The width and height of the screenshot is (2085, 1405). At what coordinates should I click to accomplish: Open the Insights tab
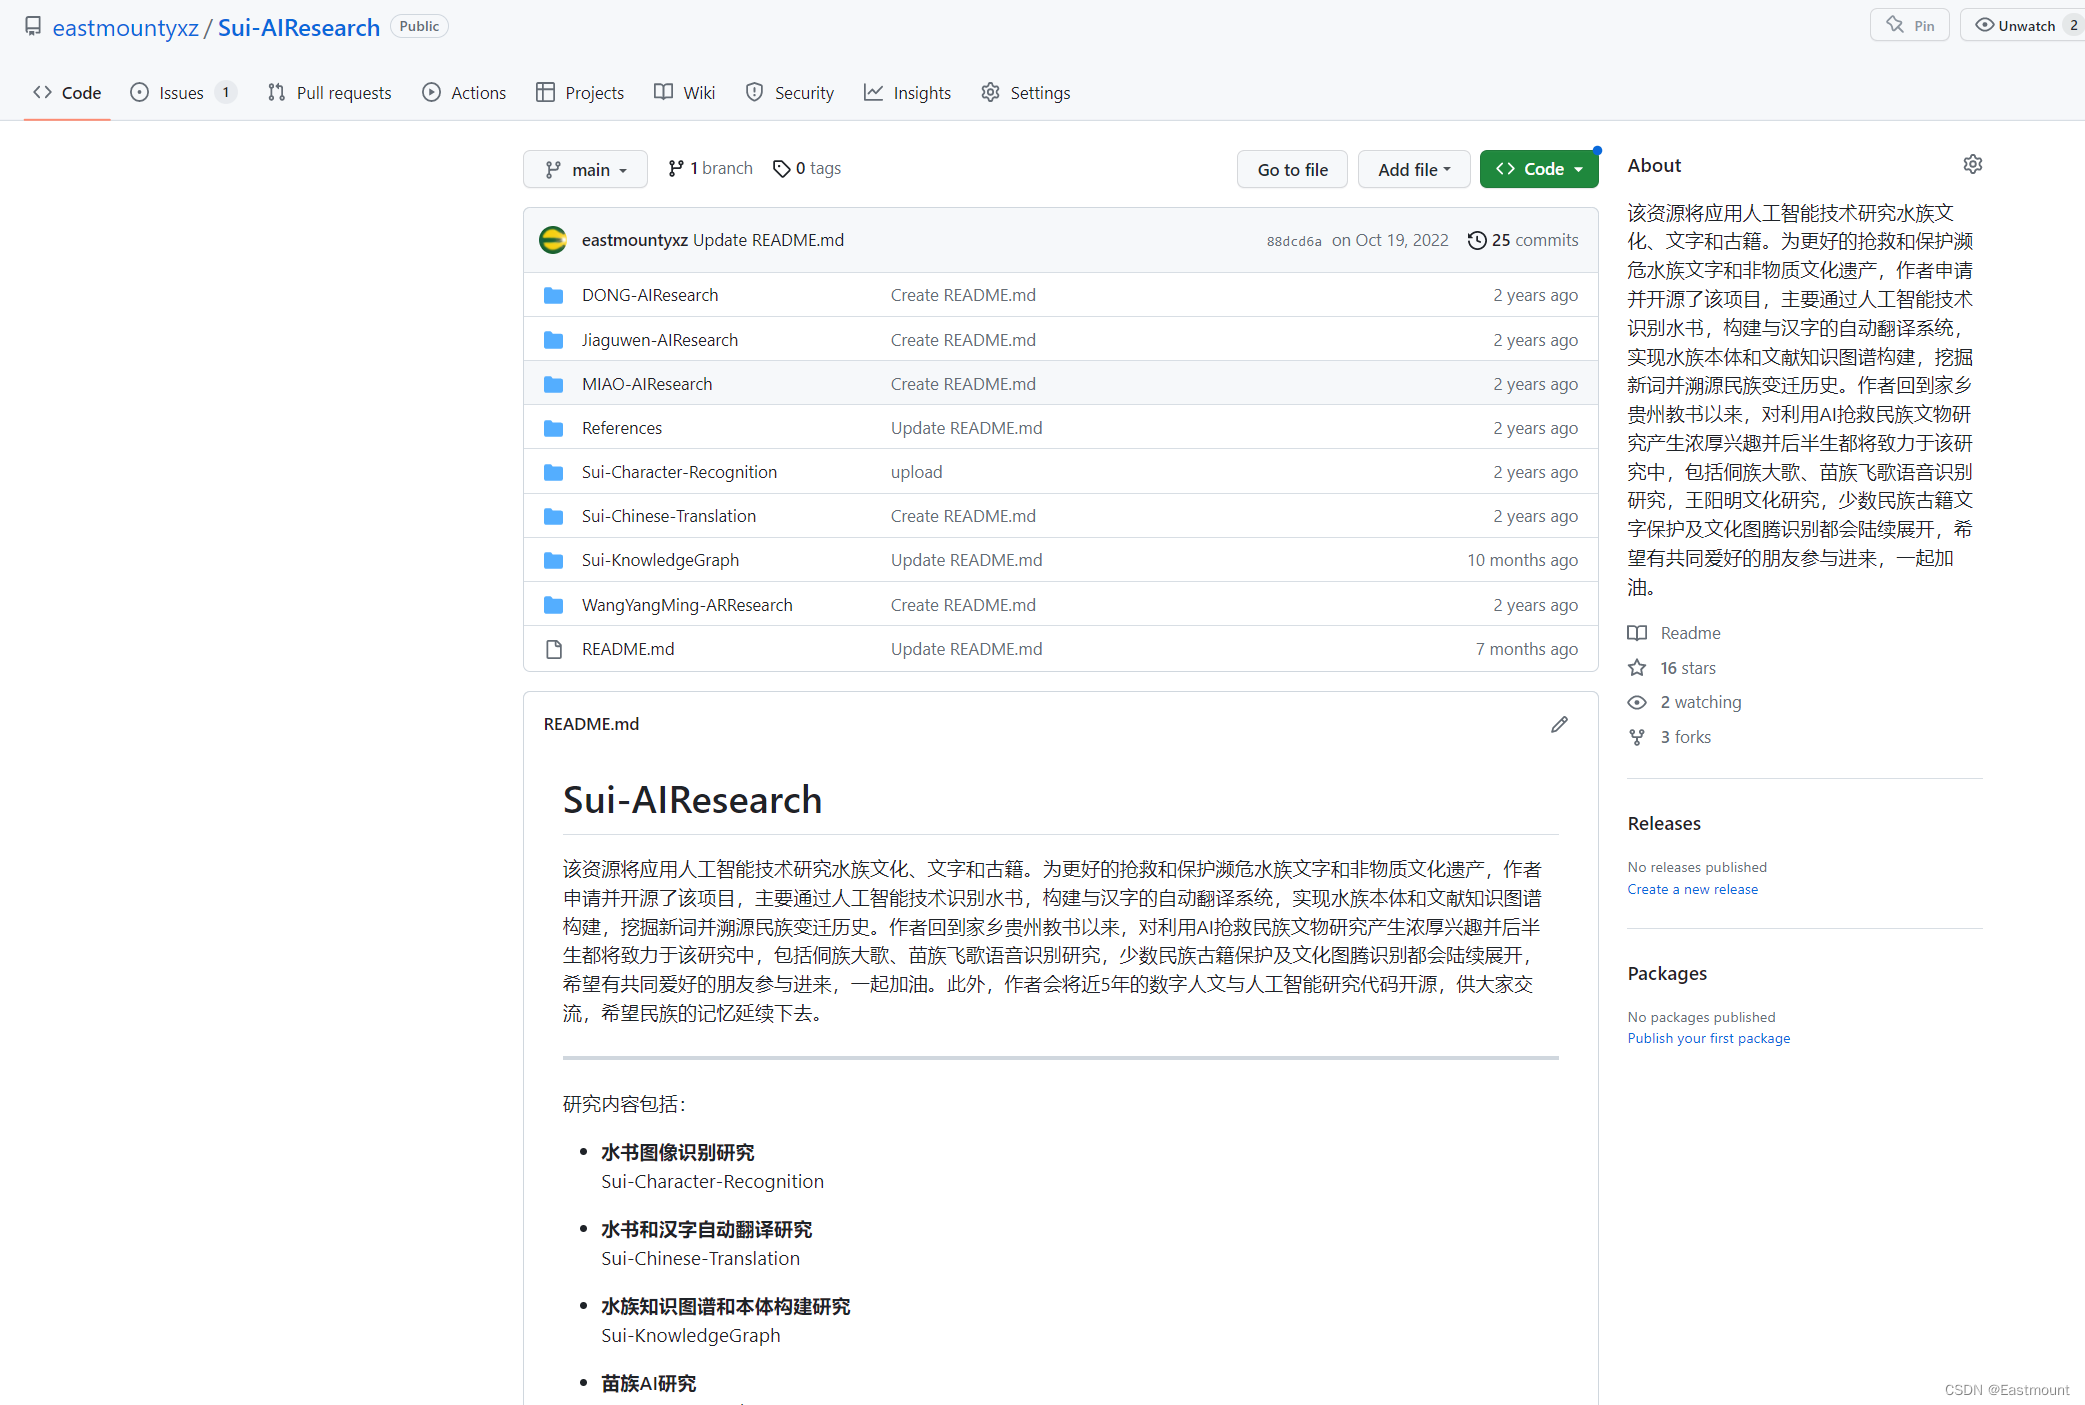coord(908,92)
